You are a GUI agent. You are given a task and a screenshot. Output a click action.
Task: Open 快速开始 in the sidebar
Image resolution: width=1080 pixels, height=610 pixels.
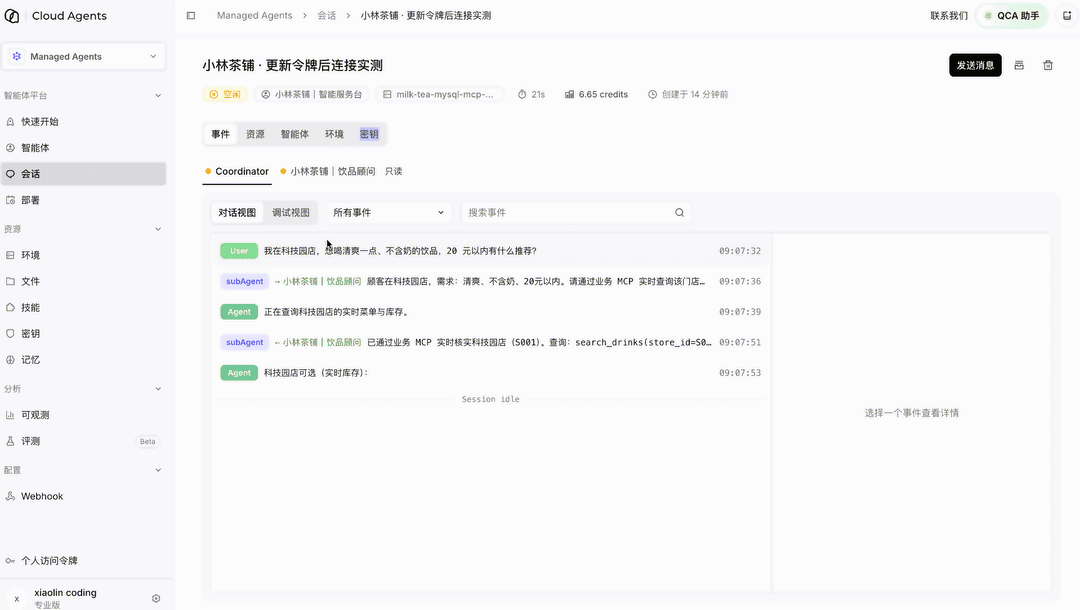(x=83, y=121)
